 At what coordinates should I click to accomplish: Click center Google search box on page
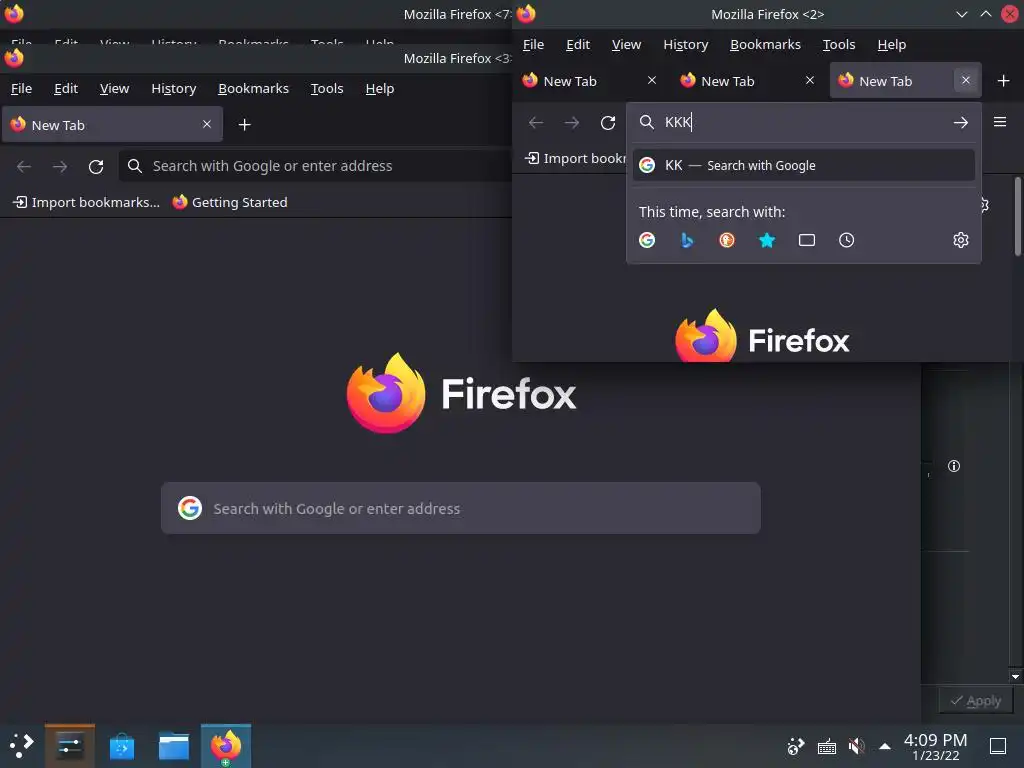point(460,508)
